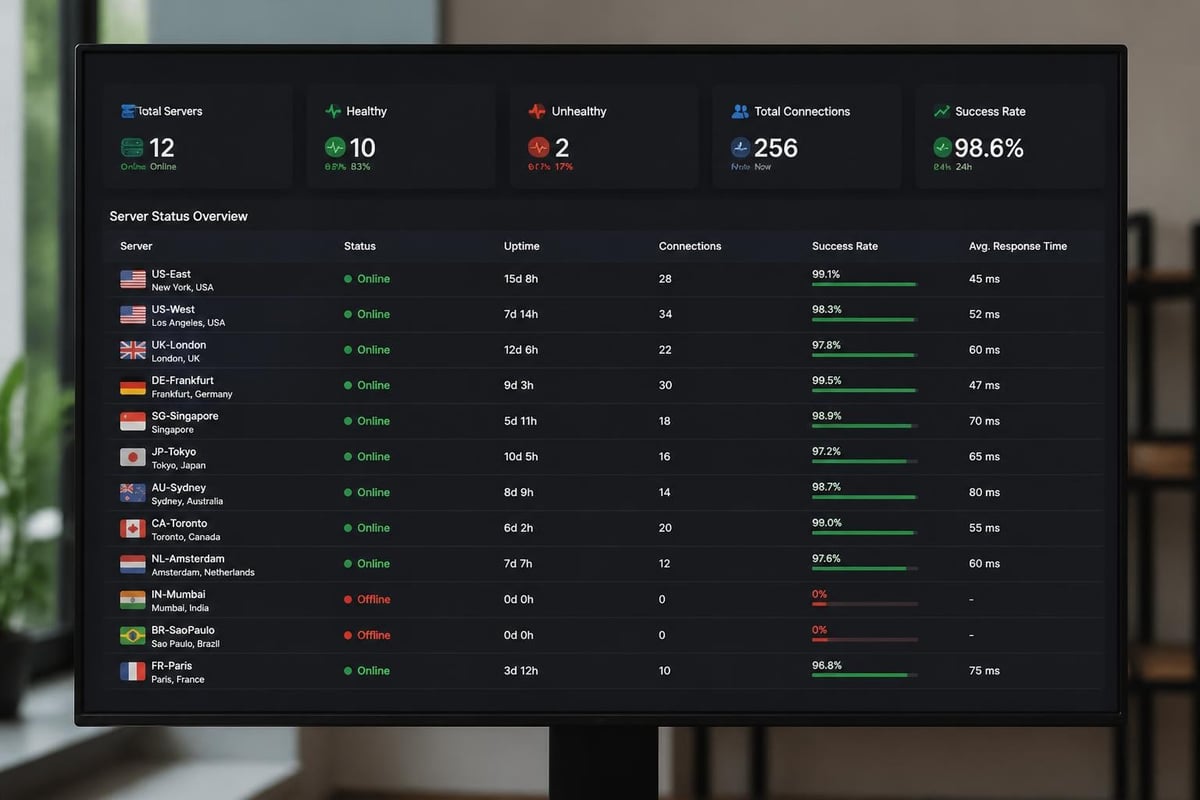Click the Success Rate trend chart icon

pyautogui.click(x=942, y=111)
